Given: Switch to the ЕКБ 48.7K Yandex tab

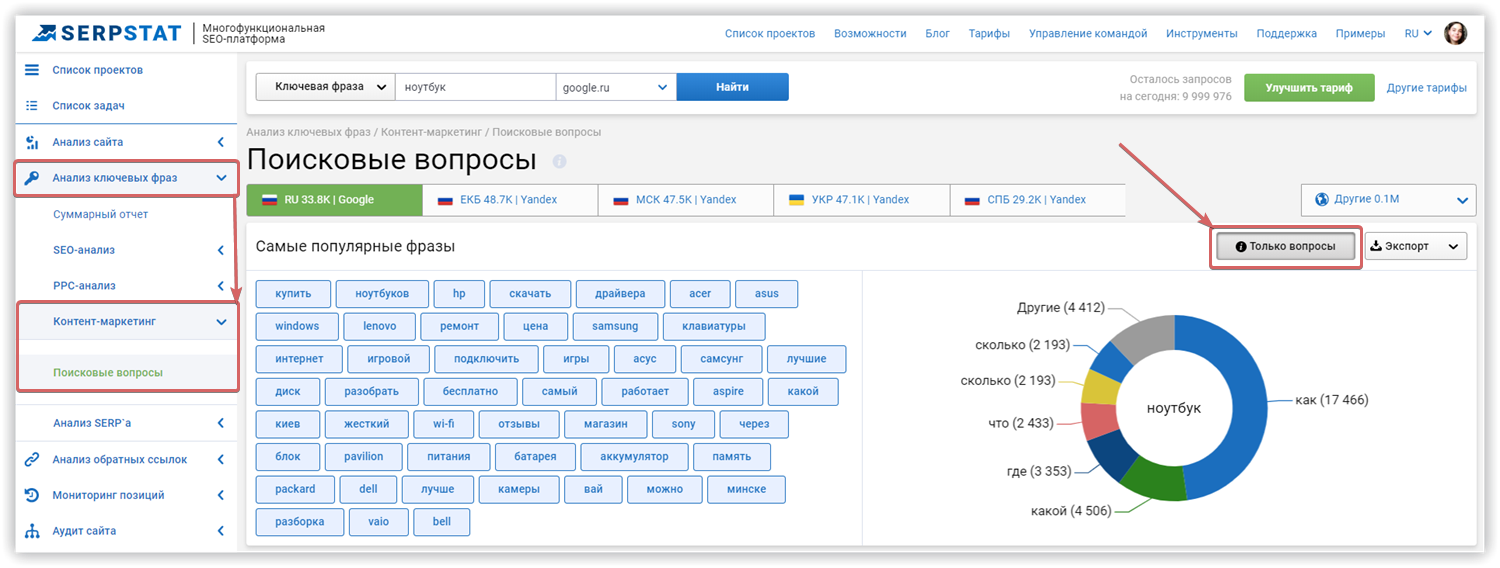Looking at the screenshot, I should tap(510, 199).
